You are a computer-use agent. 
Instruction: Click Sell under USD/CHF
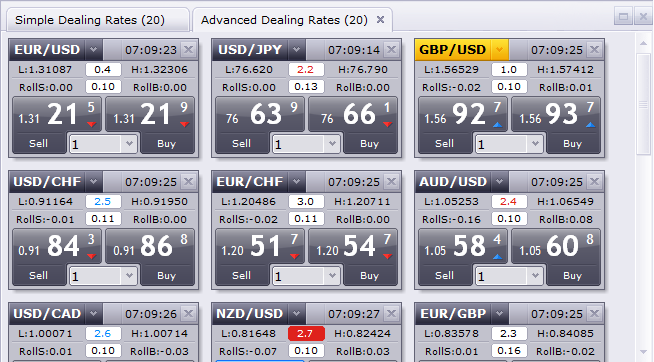38,276
